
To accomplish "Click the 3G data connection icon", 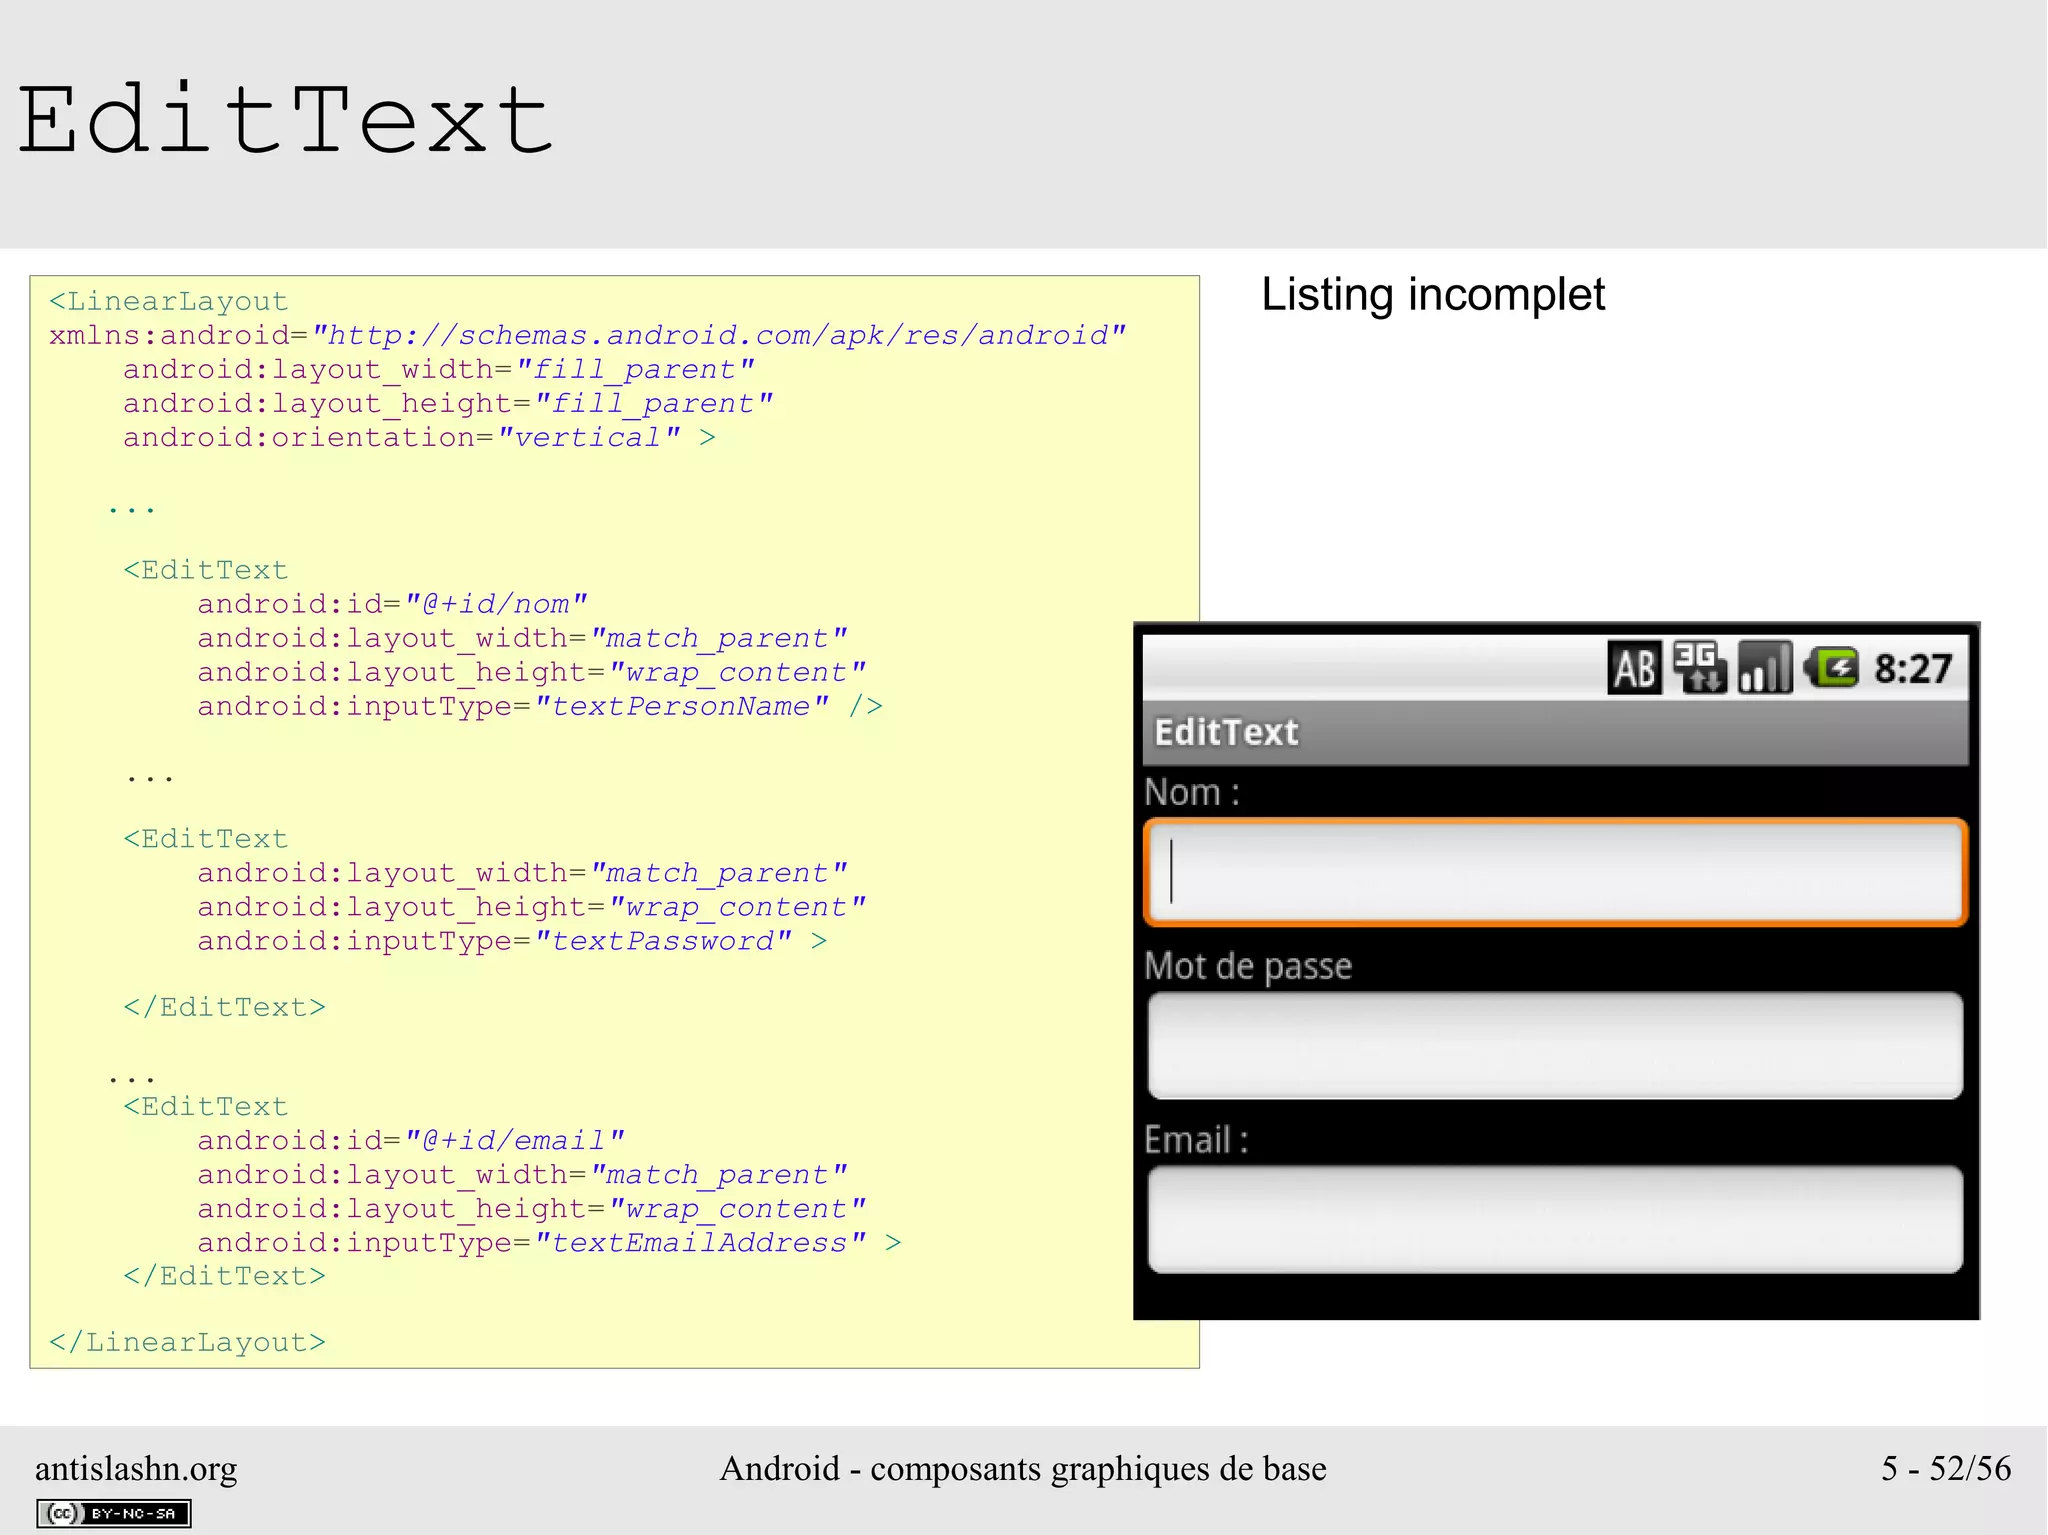I will pyautogui.click(x=1699, y=667).
